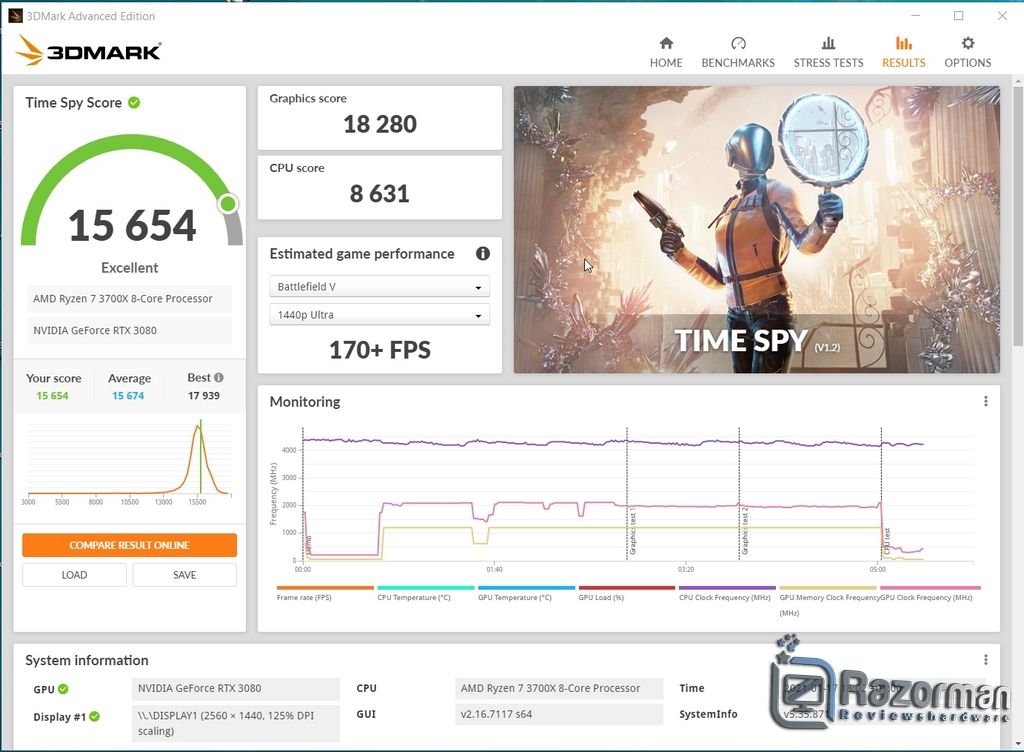
Task: Click the Graphics test 1 marker in chart
Action: click(632, 533)
